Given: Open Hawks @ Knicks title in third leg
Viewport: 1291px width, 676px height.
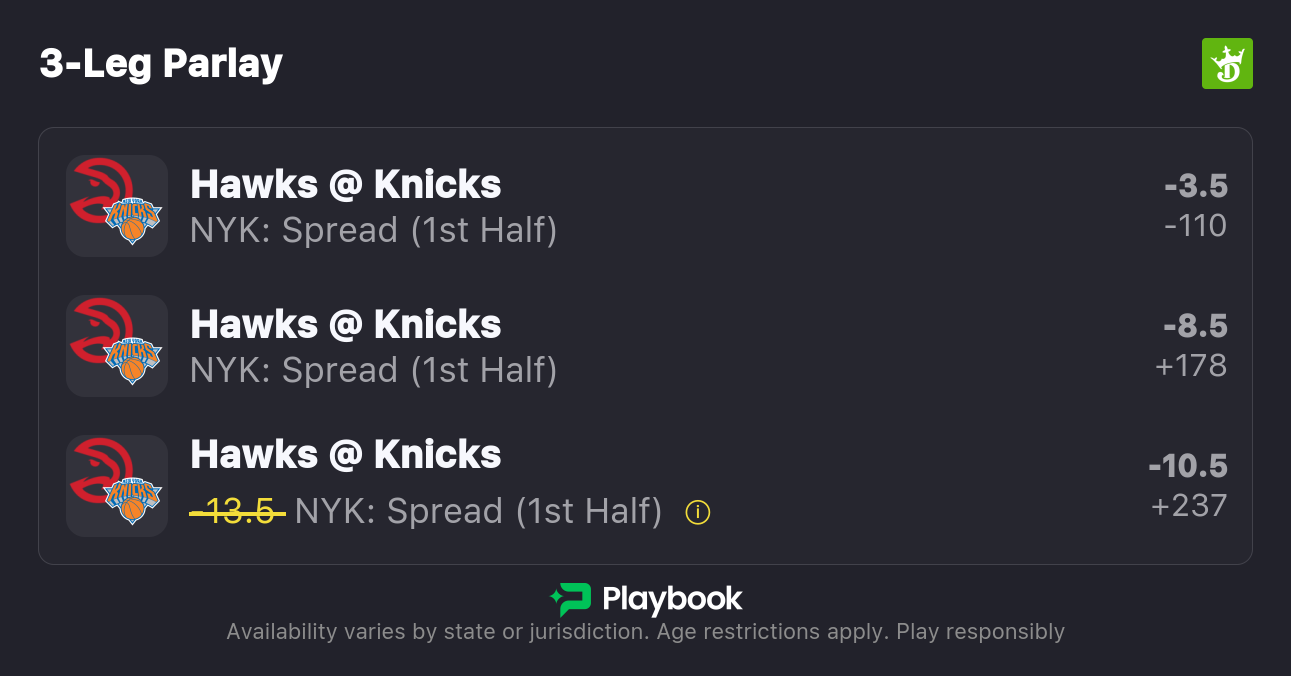Looking at the screenshot, I should click(346, 454).
